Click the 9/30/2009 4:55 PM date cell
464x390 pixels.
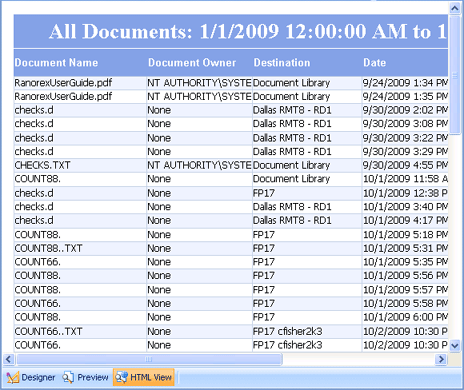405,165
